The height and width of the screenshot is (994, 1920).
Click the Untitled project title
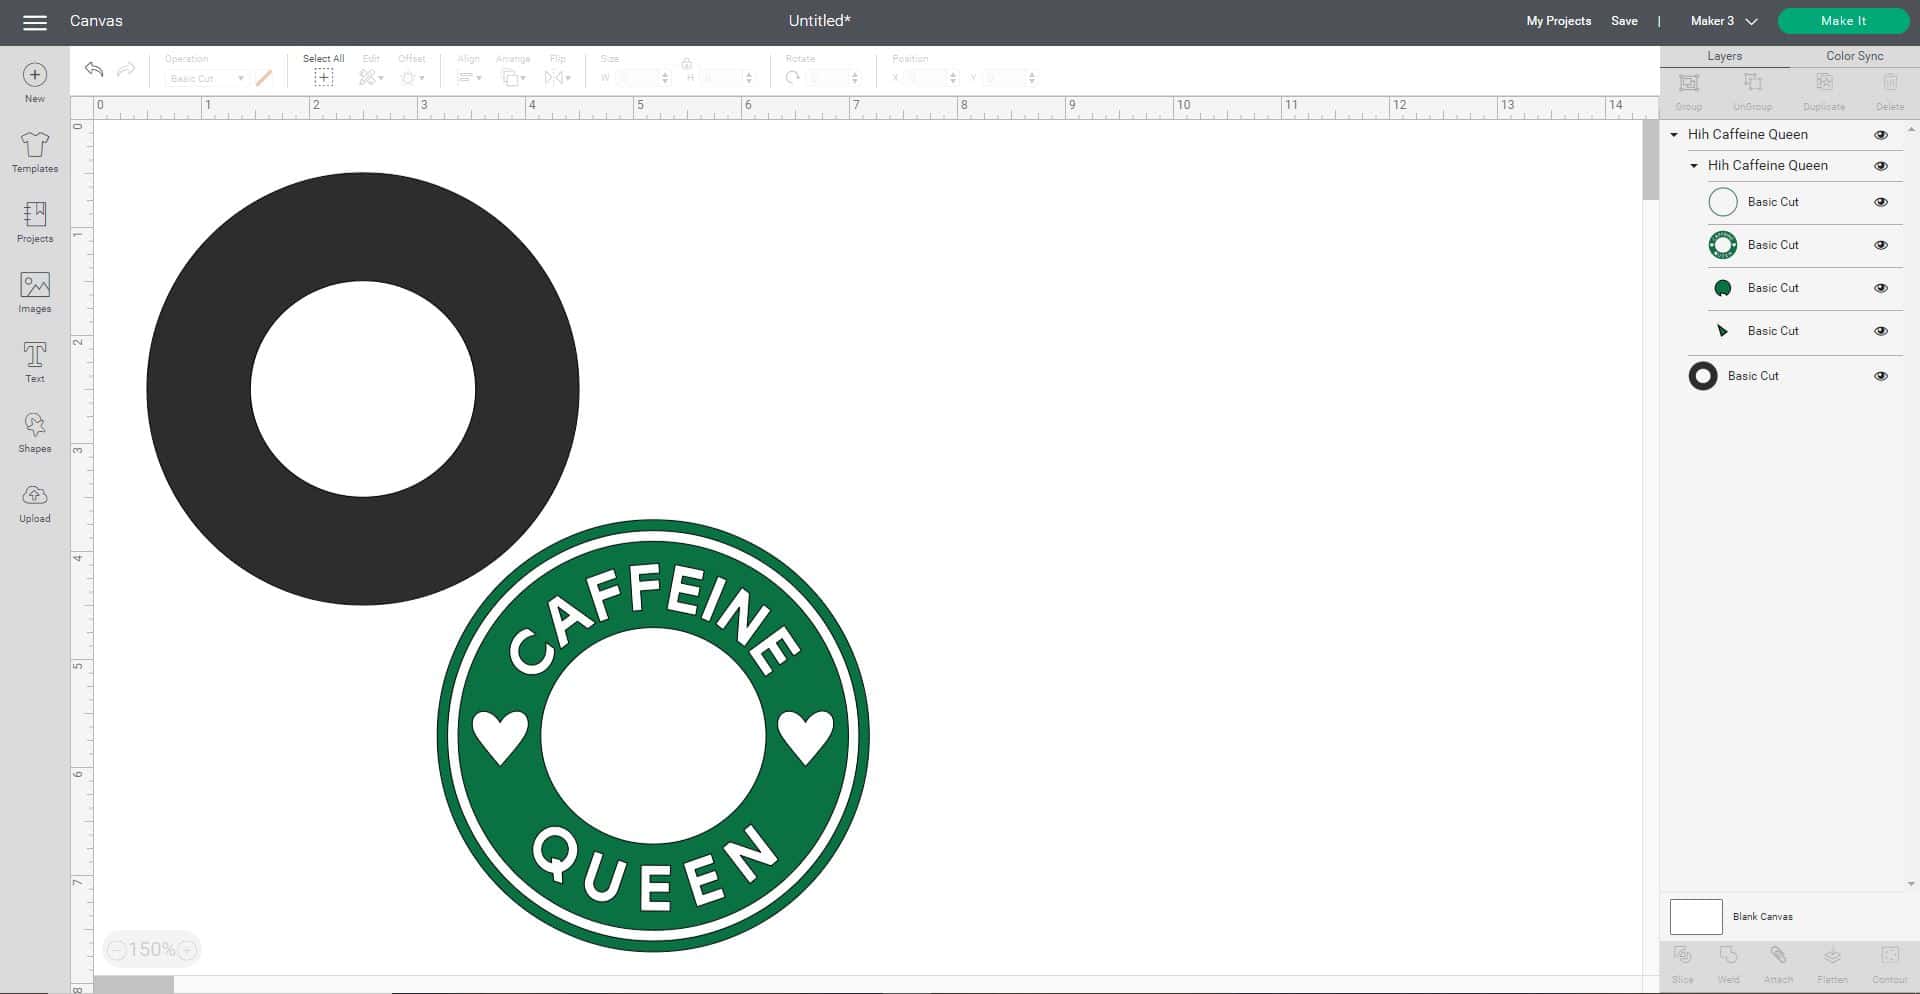pos(819,21)
